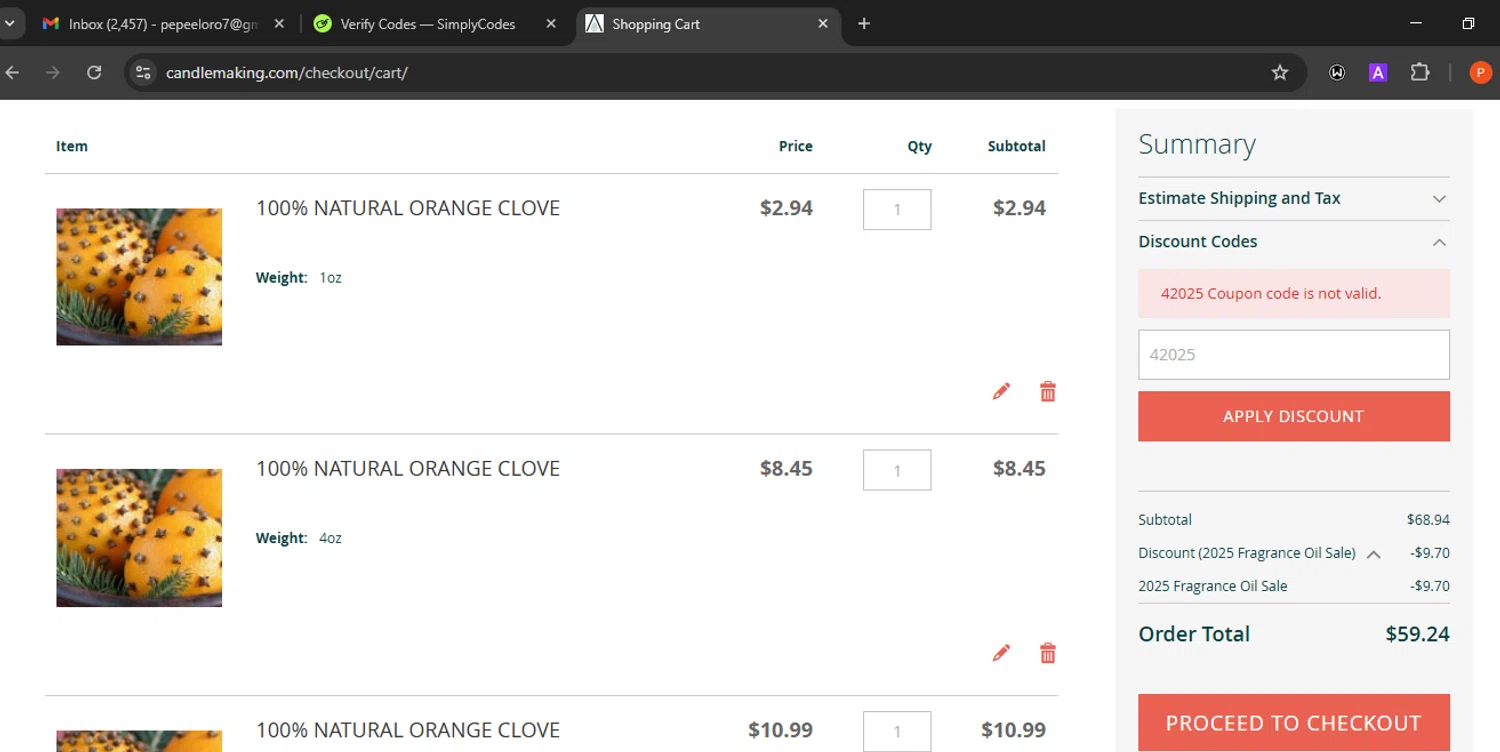Close the Gmail Inbox tab
This screenshot has height=752, width=1500.
[279, 24]
